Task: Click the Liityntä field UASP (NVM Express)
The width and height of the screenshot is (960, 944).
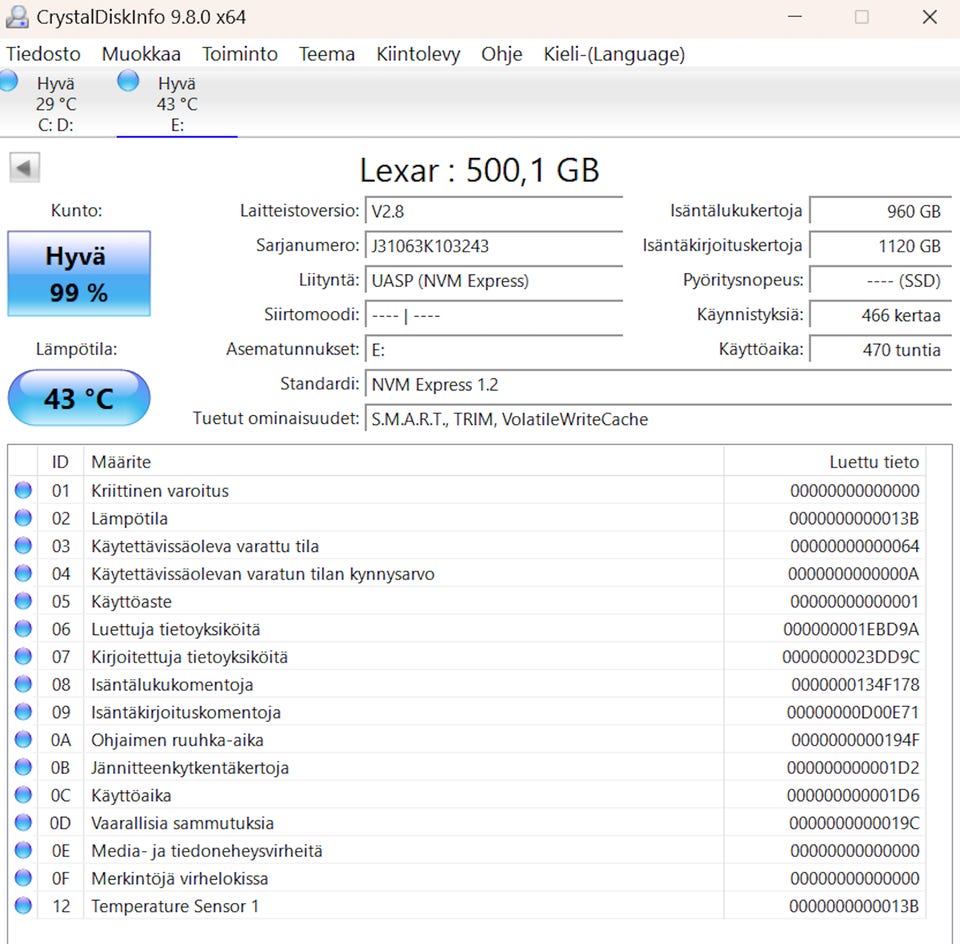Action: 493,280
